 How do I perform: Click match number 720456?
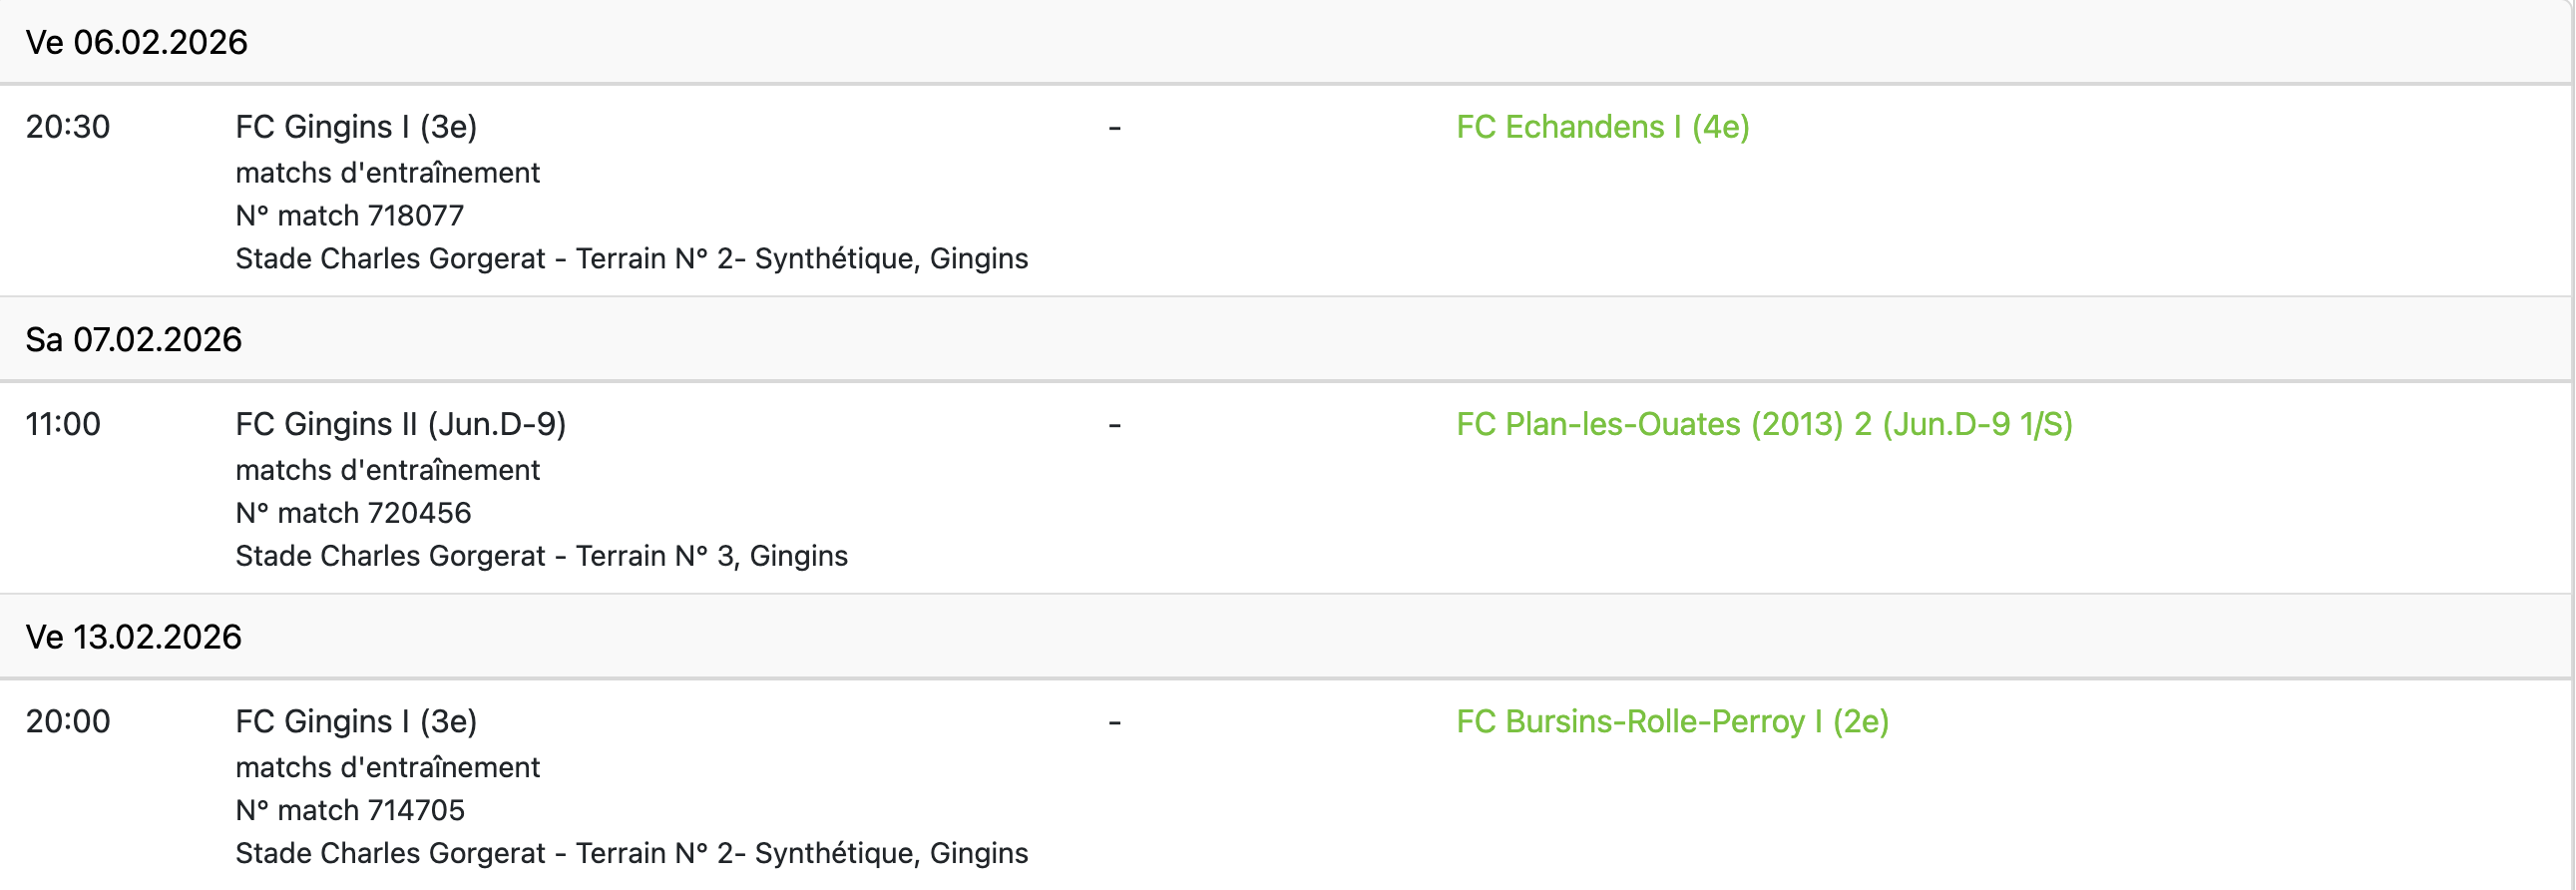pos(353,512)
